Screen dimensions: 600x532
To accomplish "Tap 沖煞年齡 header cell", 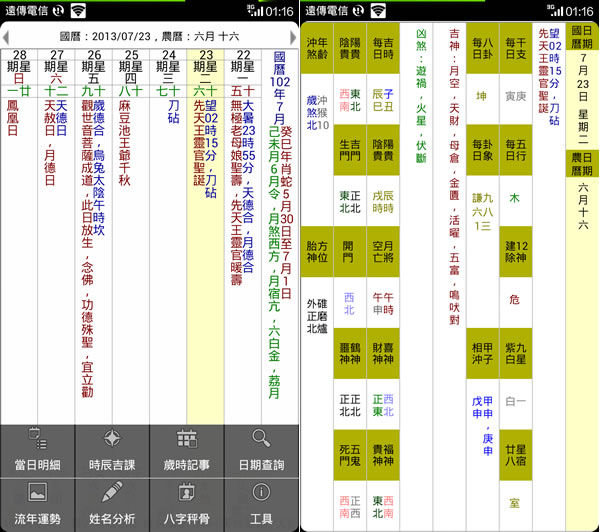I will tap(317, 48).
